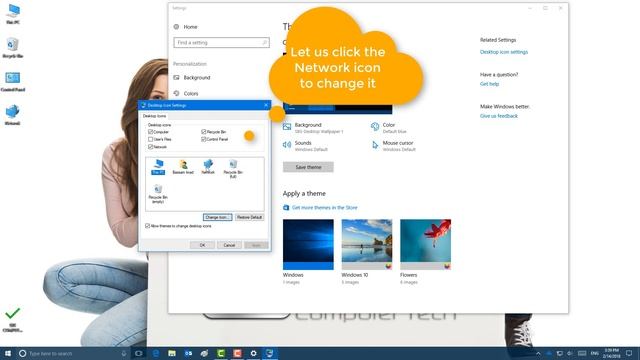Viewport: 640px width, 360px height.
Task: Open the Windows Start menu
Action: point(8,353)
